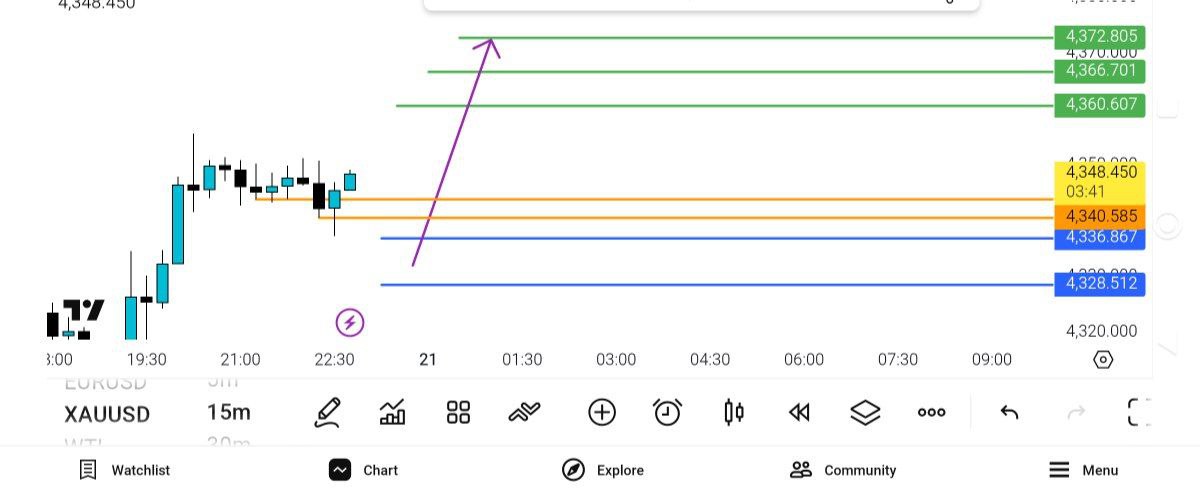The image size is (1200, 495).
Task: Click the purple lightning bolt event marker
Action: (x=349, y=322)
